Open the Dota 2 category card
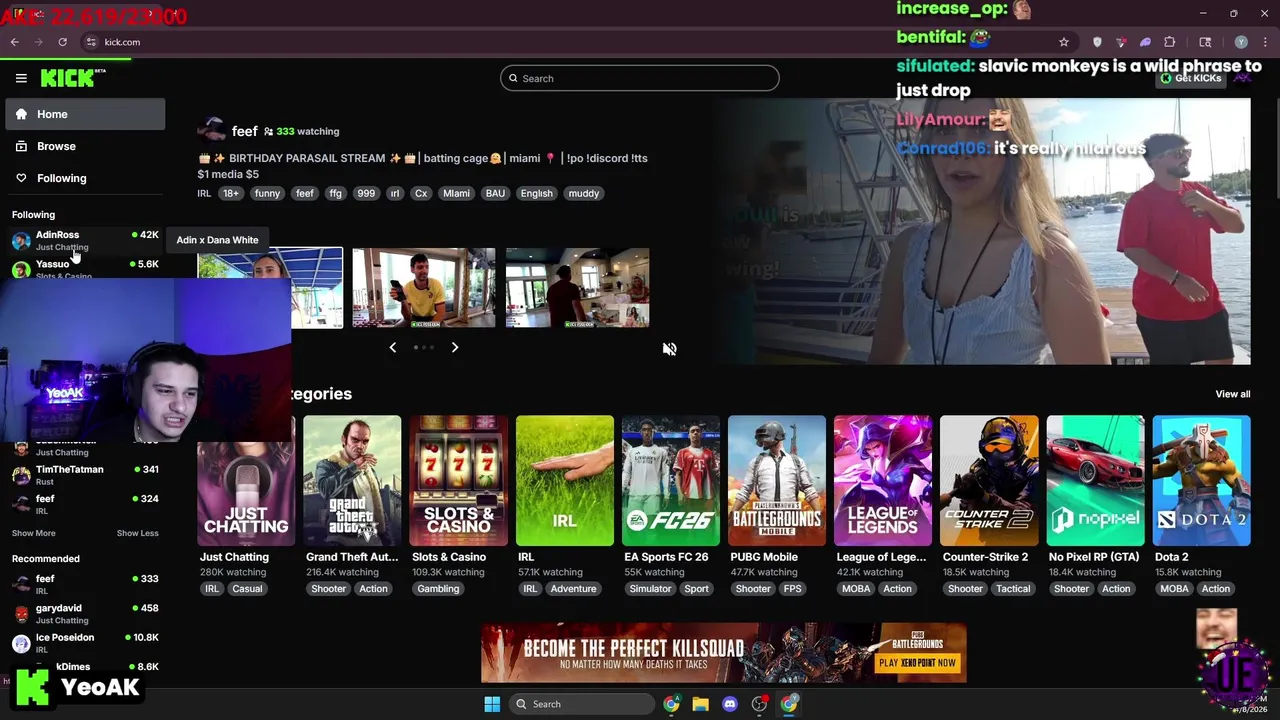Image resolution: width=1280 pixels, height=720 pixels. (x=1202, y=481)
